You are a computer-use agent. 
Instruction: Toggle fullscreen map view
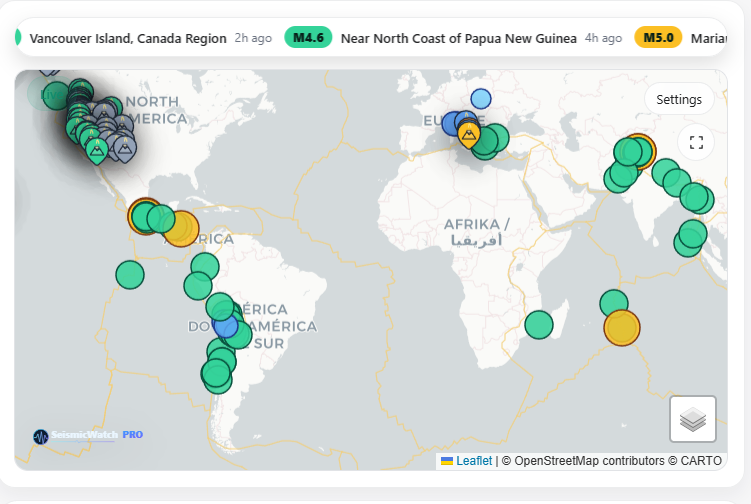coord(696,142)
